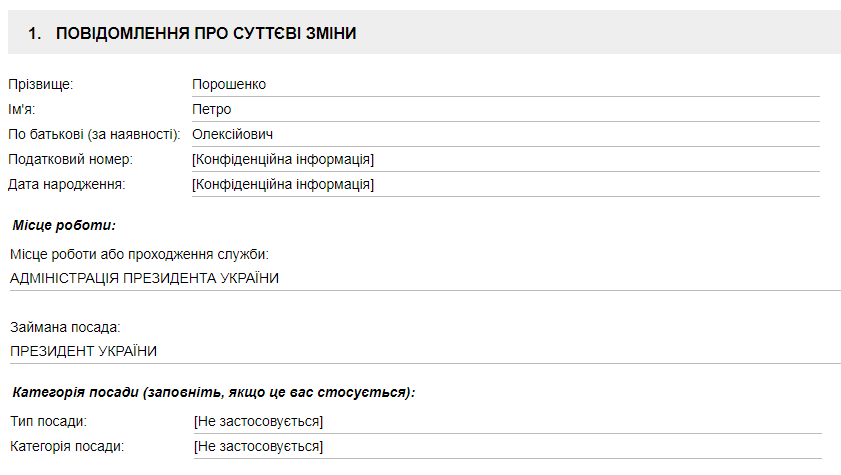Click the confidential value beside "Дата народження"
The height and width of the screenshot is (475, 841).
point(283,184)
